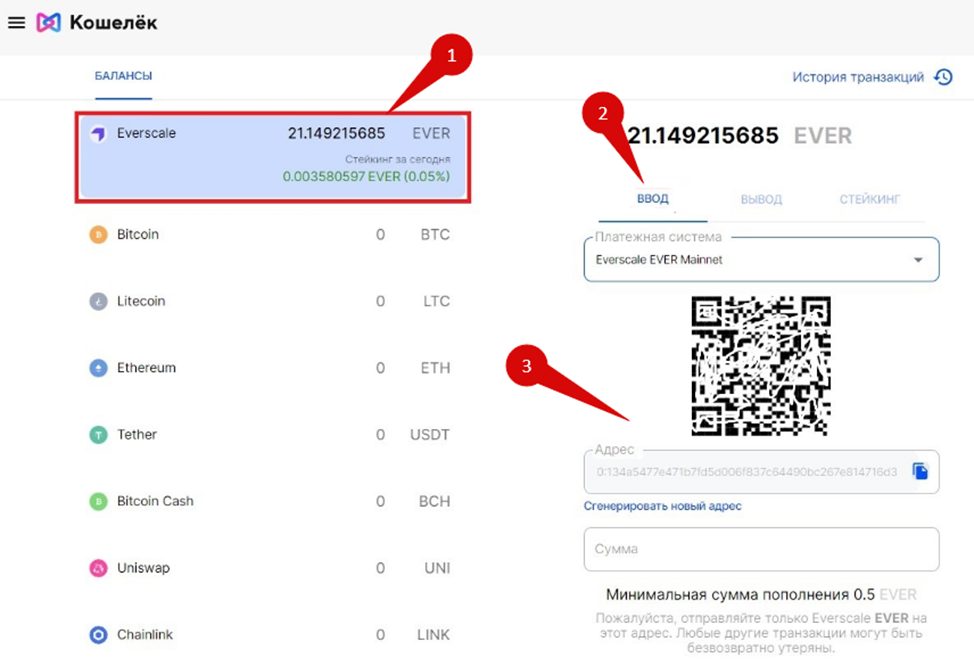Screen dimensions: 974x666
Task: Click the USDT ticker label
Action: pyautogui.click(x=430, y=435)
